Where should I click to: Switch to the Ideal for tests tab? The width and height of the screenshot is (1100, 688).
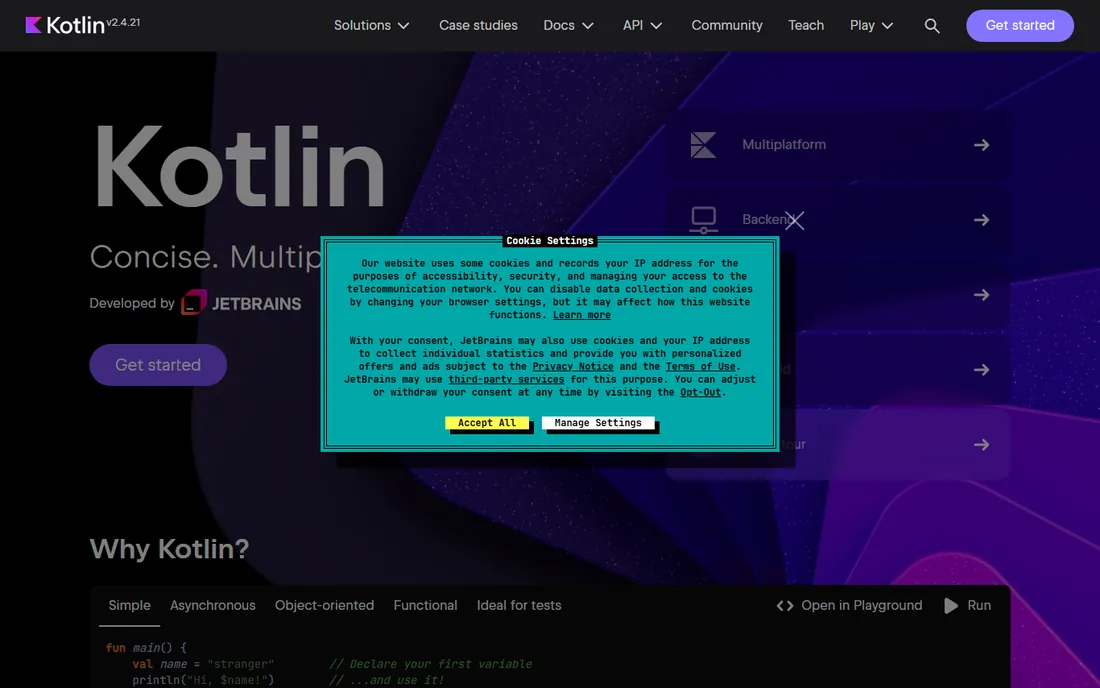tap(519, 605)
